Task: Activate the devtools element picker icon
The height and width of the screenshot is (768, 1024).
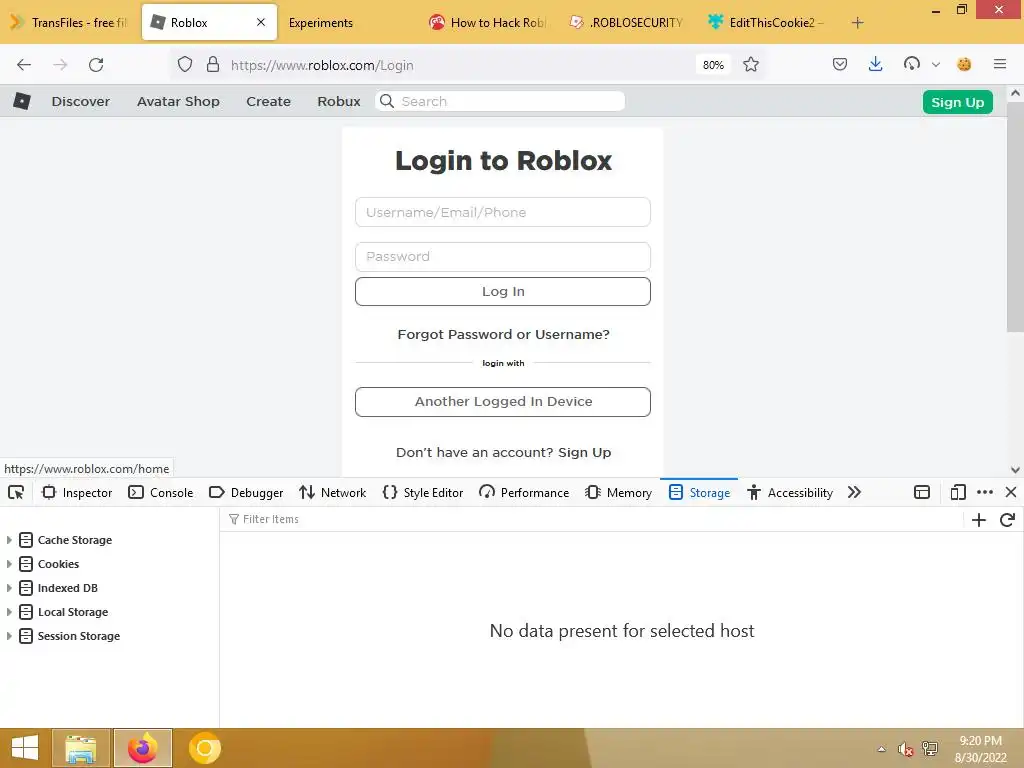Action: click(x=16, y=492)
